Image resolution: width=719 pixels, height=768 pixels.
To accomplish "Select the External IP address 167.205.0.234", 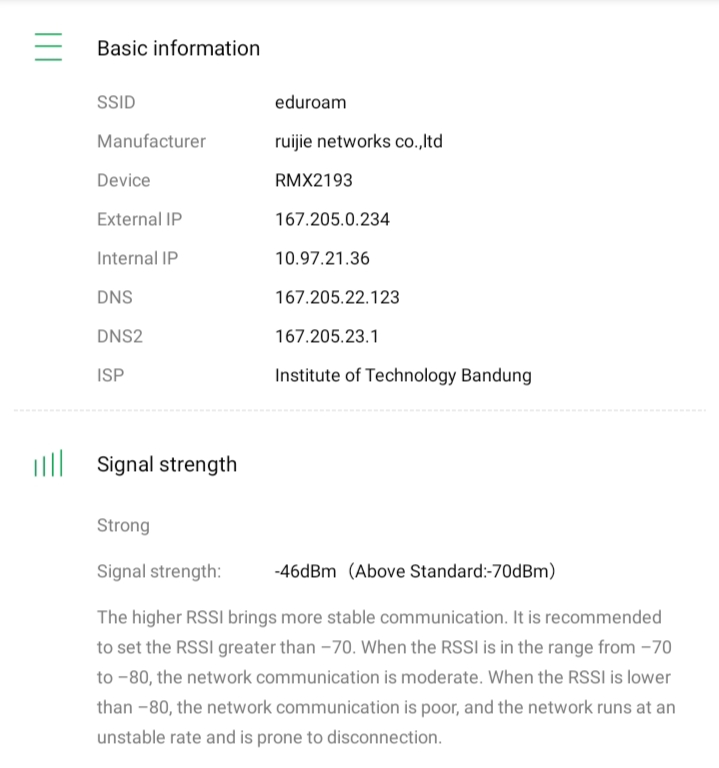I will pyautogui.click(x=332, y=219).
